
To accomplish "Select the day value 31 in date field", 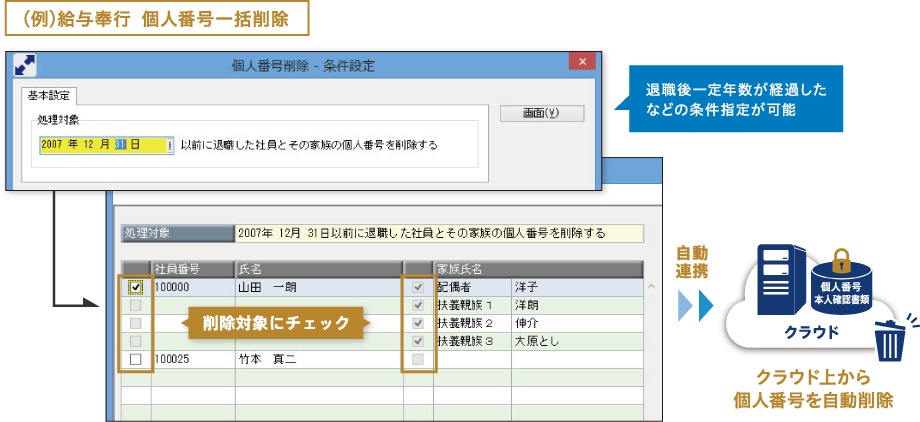I will (120, 146).
